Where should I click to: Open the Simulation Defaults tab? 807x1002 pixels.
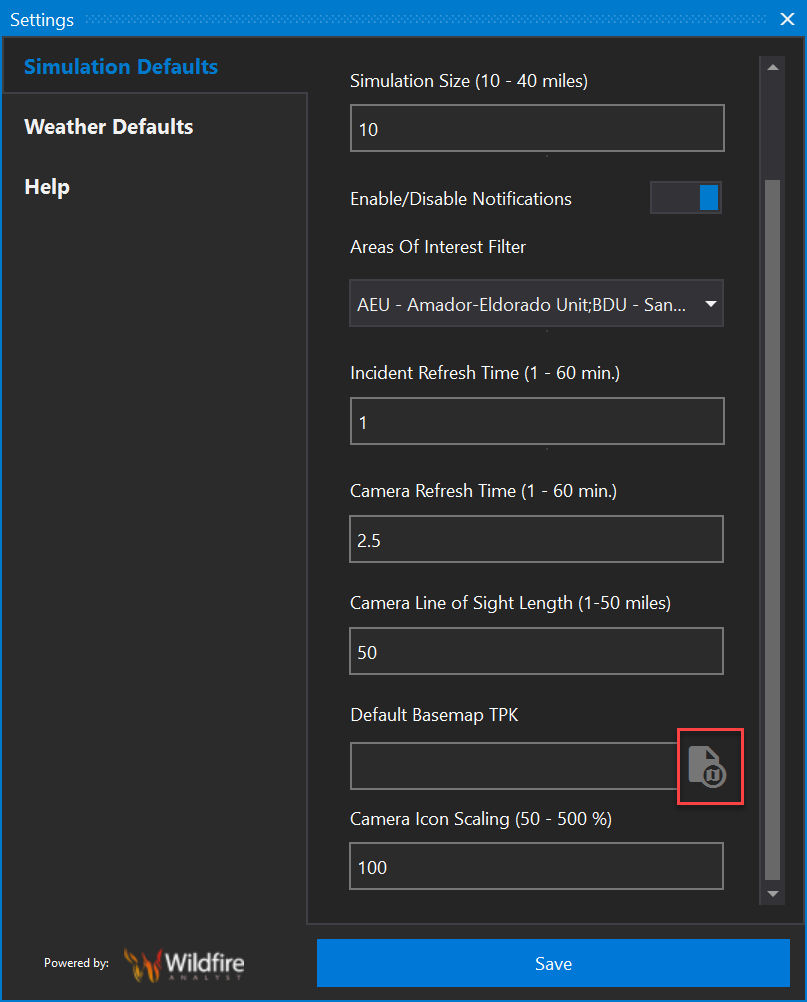coord(121,67)
